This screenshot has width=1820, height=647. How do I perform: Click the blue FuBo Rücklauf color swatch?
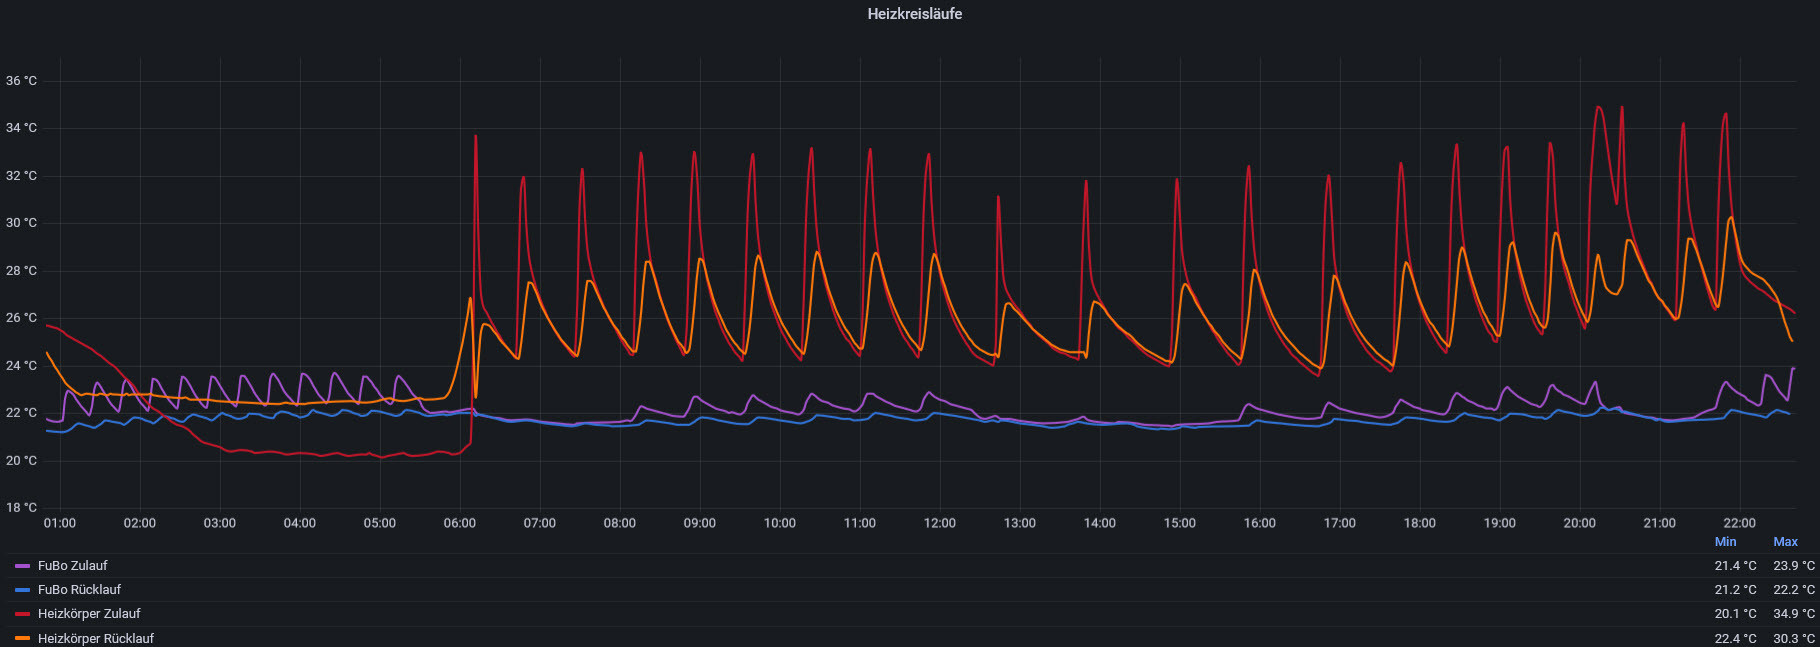tap(22, 590)
